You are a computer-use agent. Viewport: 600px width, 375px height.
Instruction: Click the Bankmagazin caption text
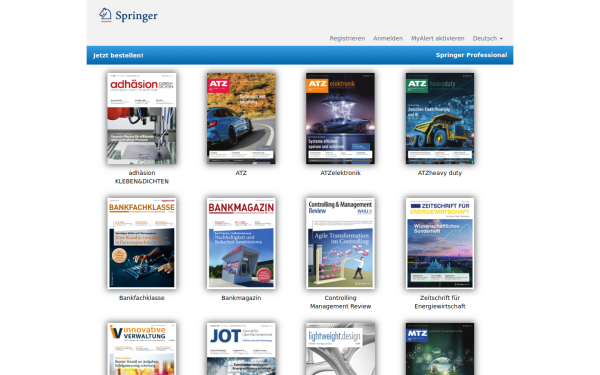tap(241, 298)
